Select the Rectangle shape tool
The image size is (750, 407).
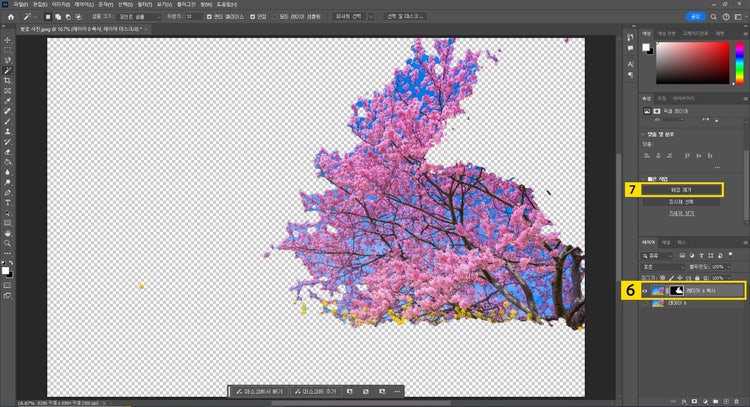(7, 223)
